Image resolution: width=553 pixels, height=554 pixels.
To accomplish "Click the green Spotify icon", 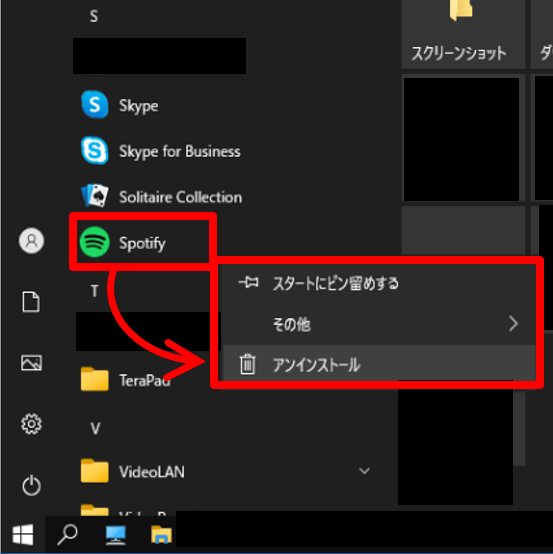I will tap(94, 242).
